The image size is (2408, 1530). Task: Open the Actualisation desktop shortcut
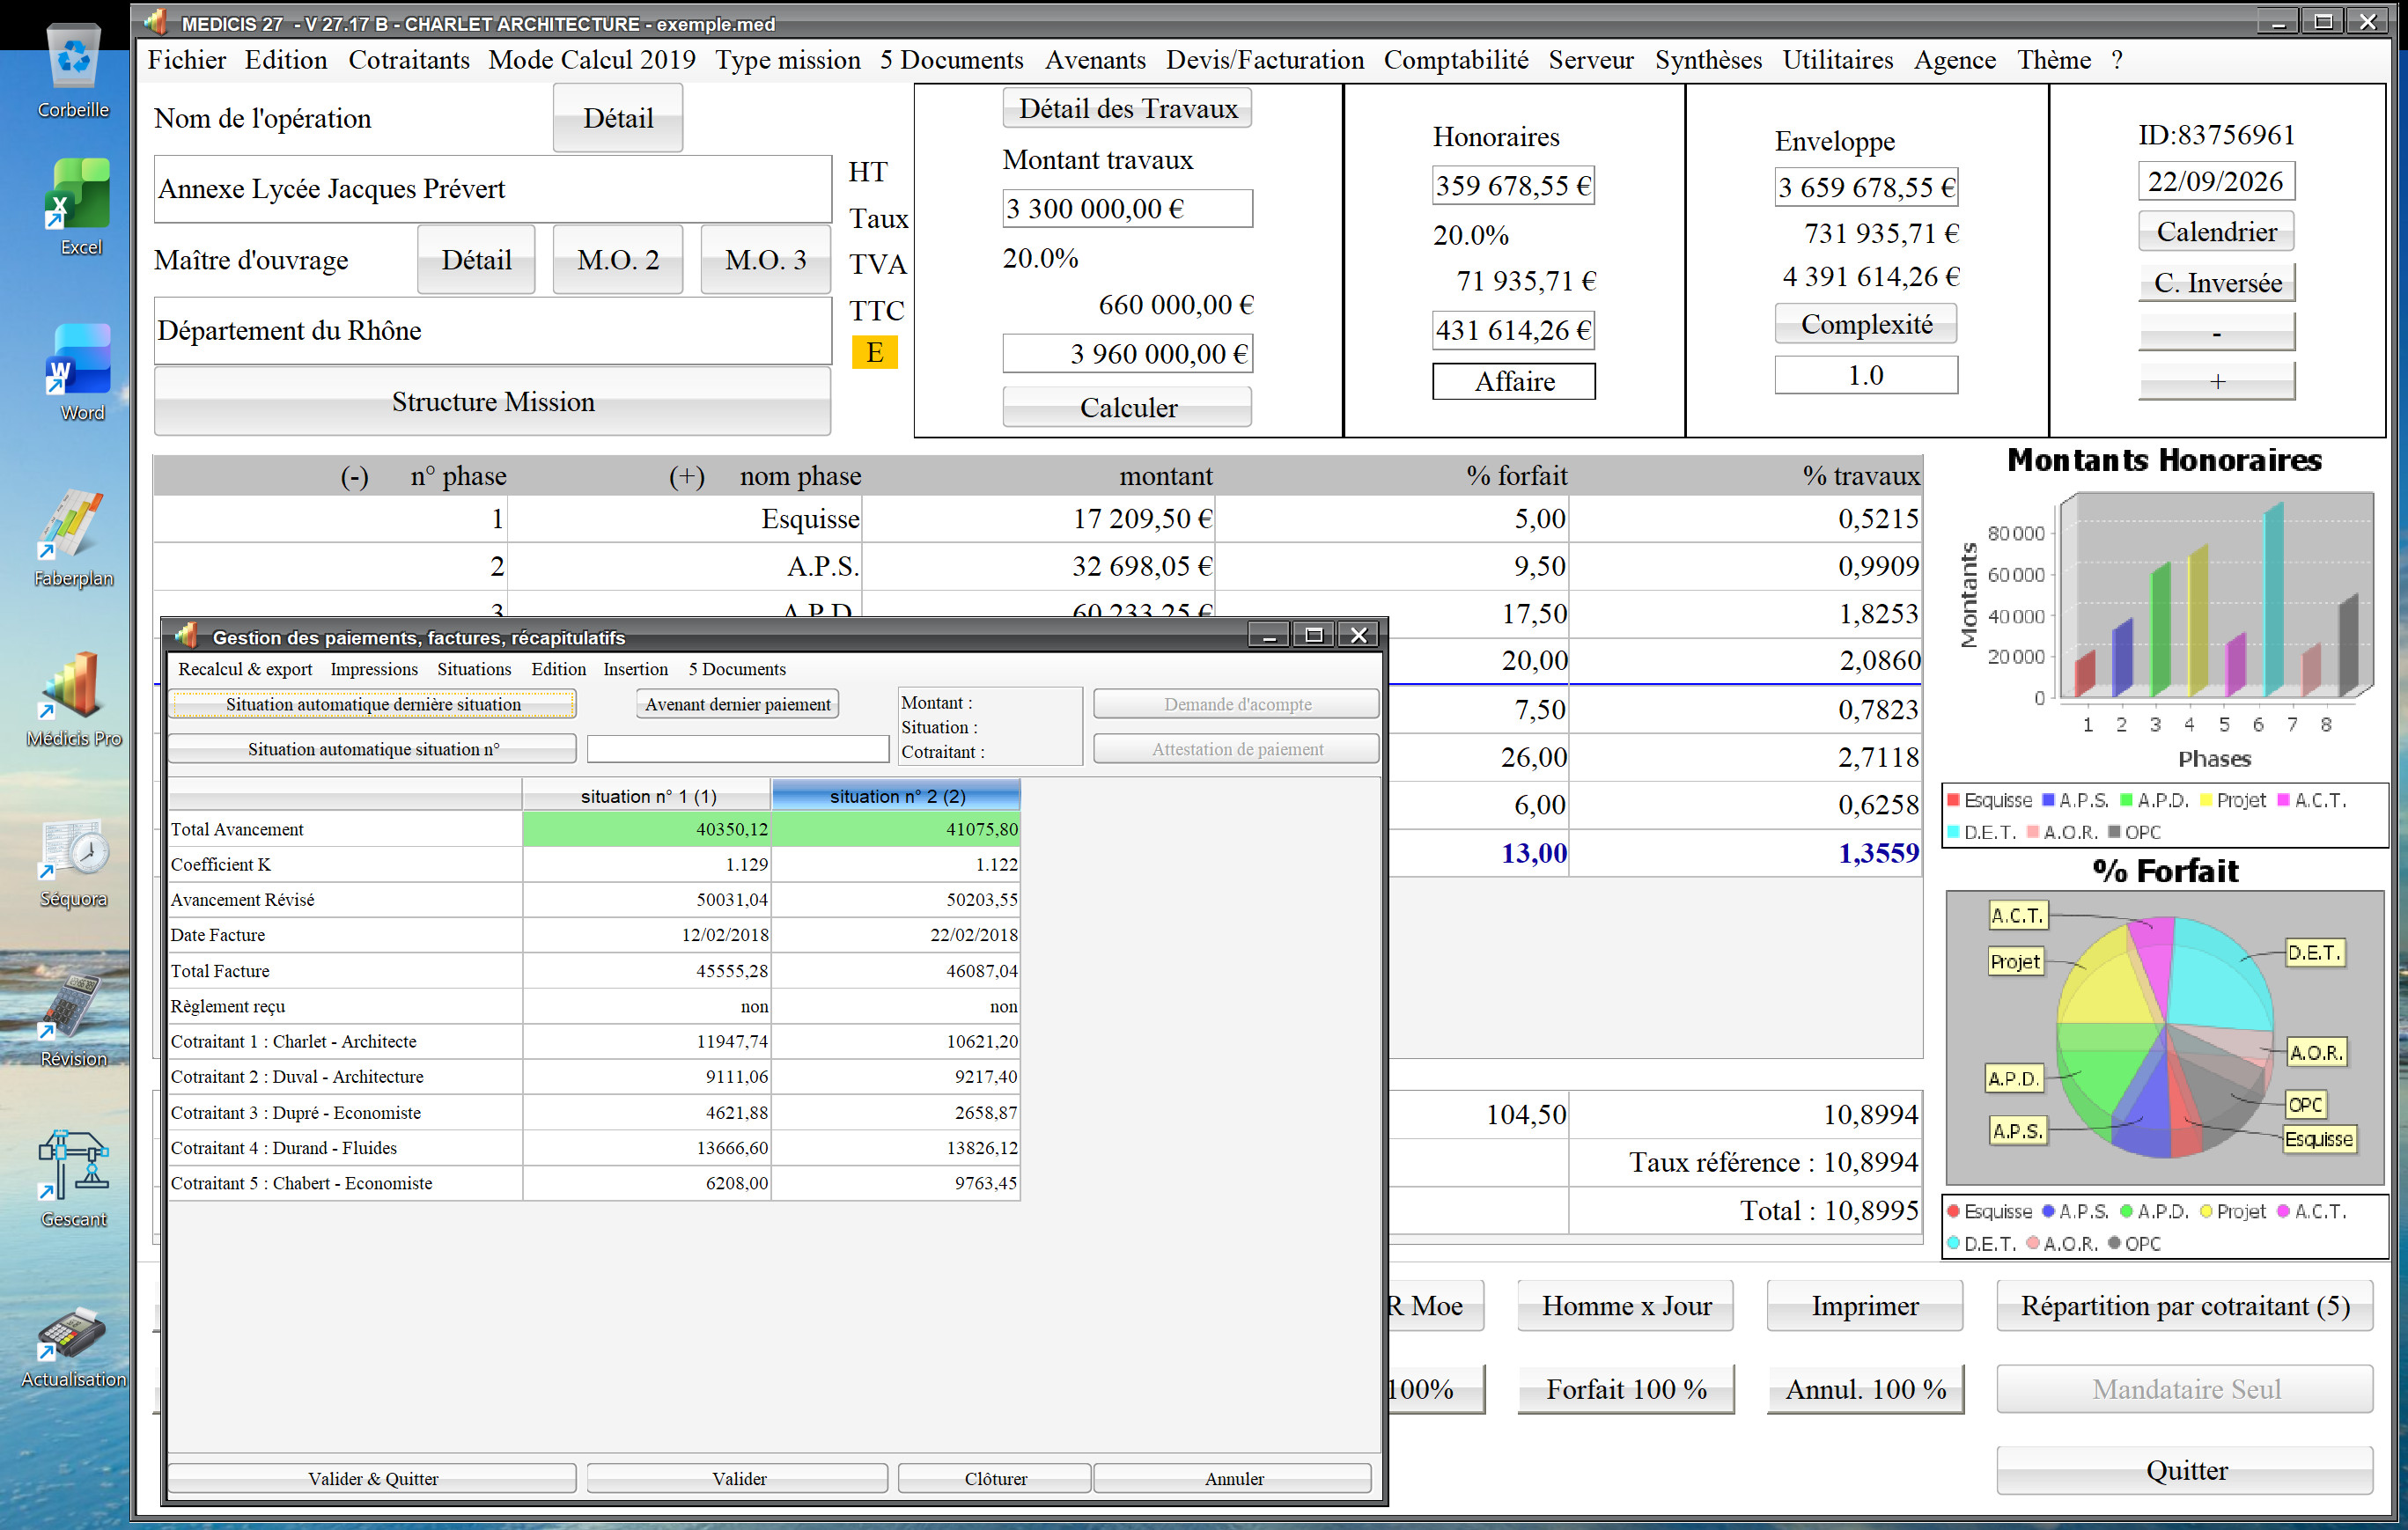[73, 1346]
